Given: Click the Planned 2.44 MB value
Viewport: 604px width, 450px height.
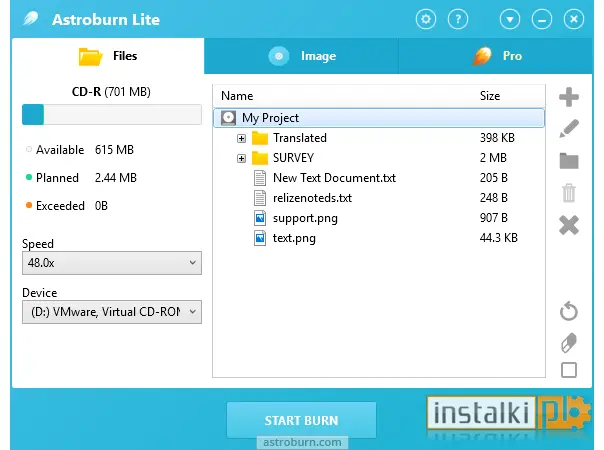Looking at the screenshot, I should (116, 178).
